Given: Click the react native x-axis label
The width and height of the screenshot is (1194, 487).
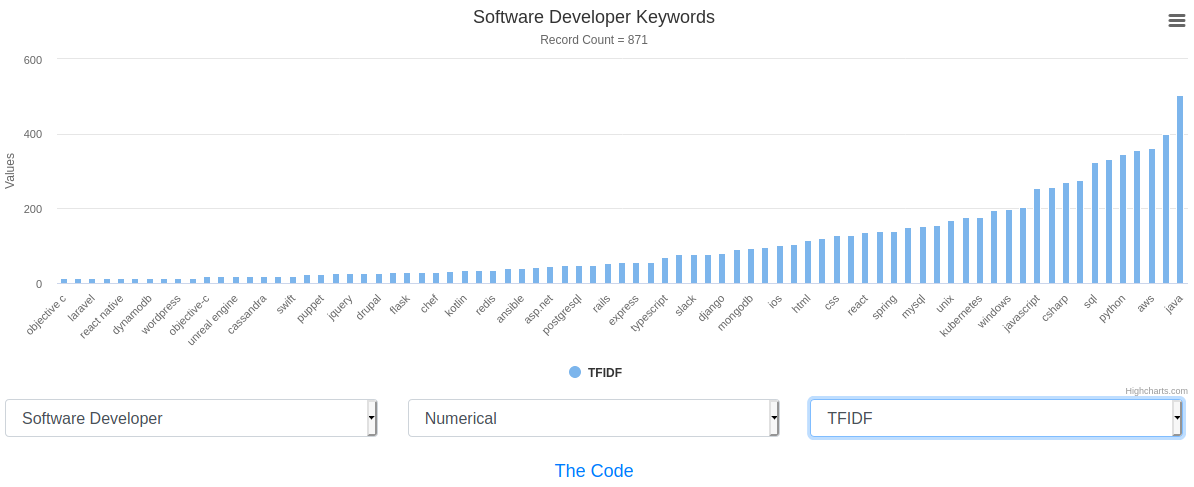Looking at the screenshot, I should pos(101,317).
